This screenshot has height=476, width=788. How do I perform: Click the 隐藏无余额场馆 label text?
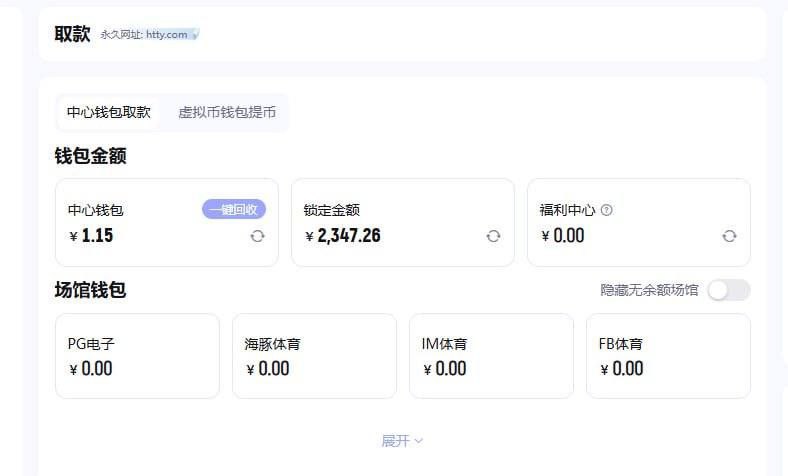pyautogui.click(x=649, y=290)
